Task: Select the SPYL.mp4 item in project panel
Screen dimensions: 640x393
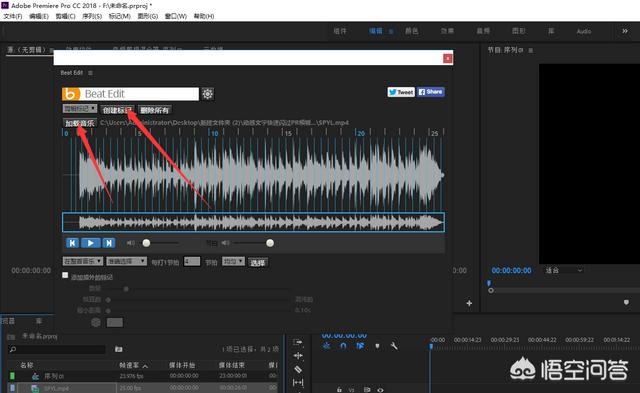Action: tap(56, 389)
